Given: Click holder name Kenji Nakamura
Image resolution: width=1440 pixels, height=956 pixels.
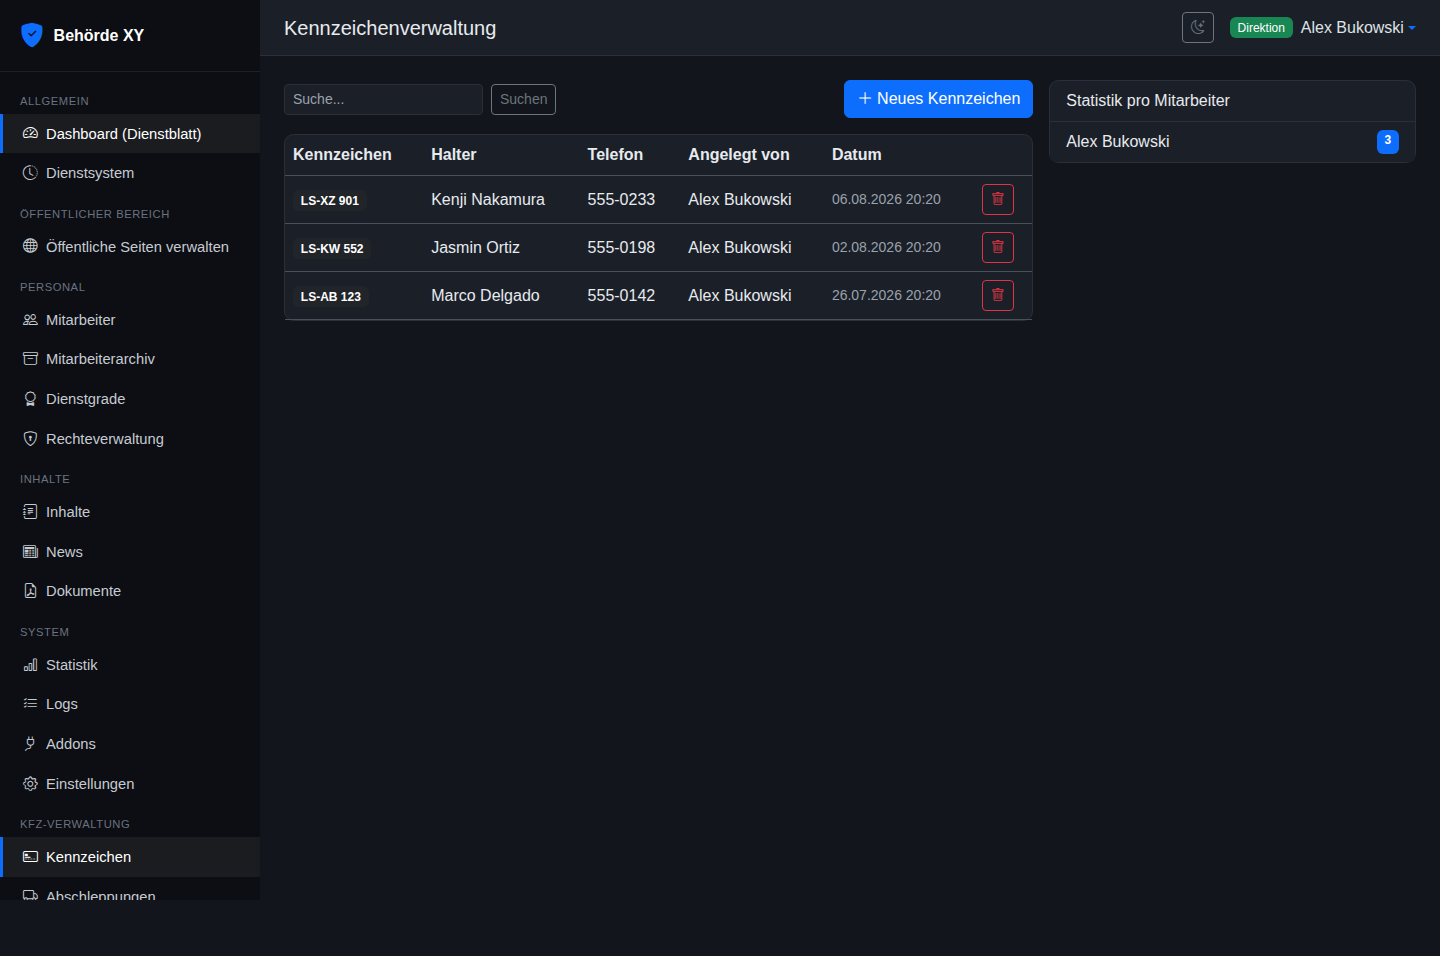Looking at the screenshot, I should coord(488,199).
